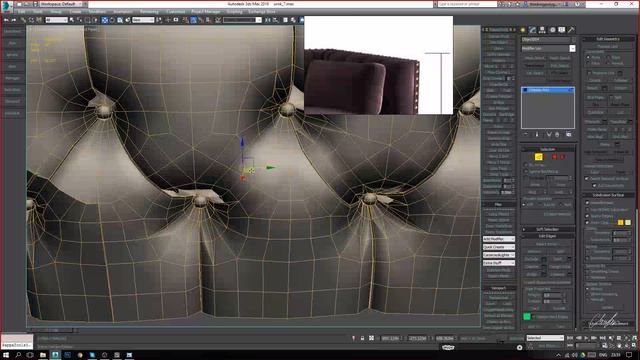This screenshot has width=640, height=360.
Task: Open the Extra Stuff dropdown
Action: [499, 263]
